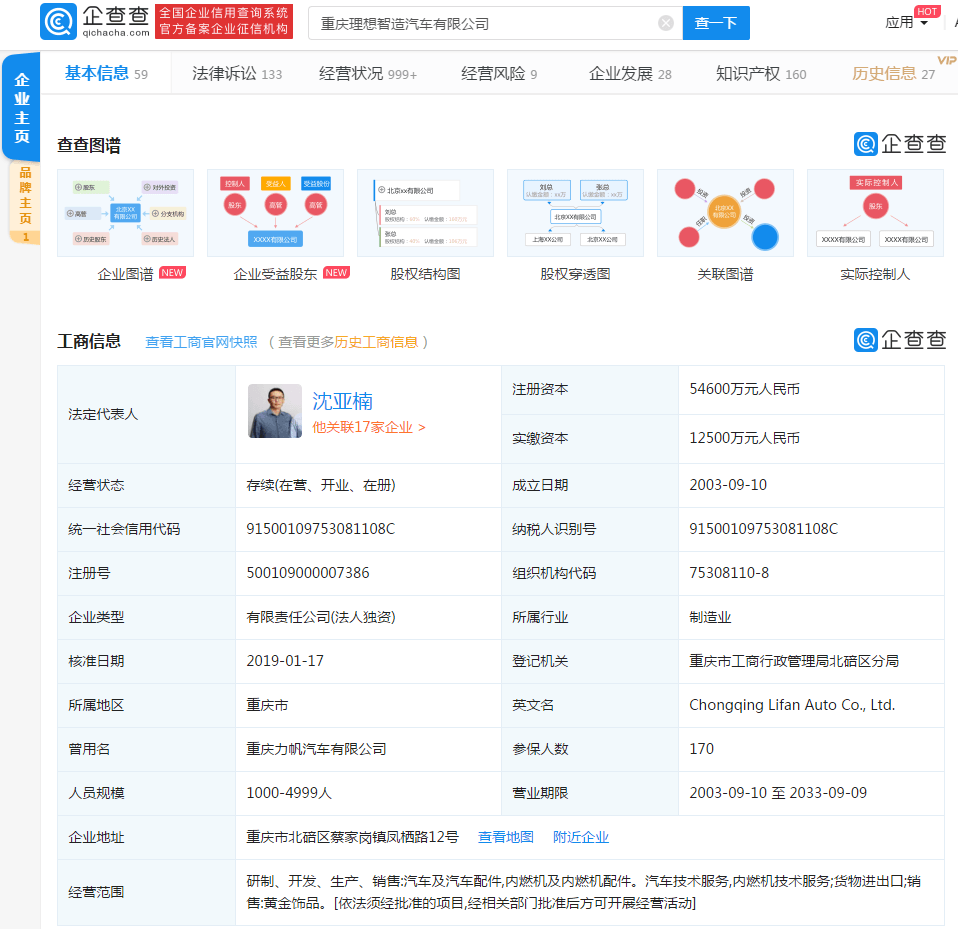Open the 应用 dropdown menu
Viewport: 958px width, 929px height.
907,23
